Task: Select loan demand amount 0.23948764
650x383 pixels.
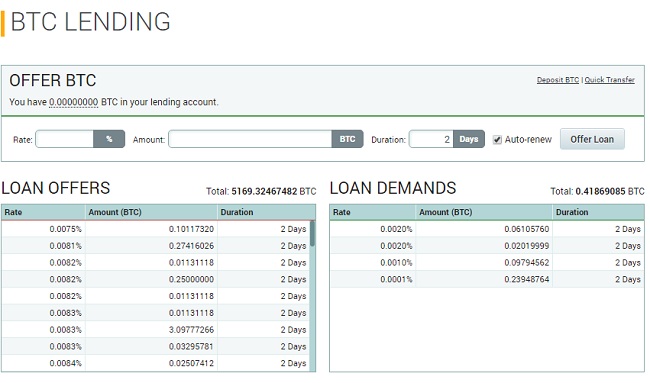Action: (526, 279)
